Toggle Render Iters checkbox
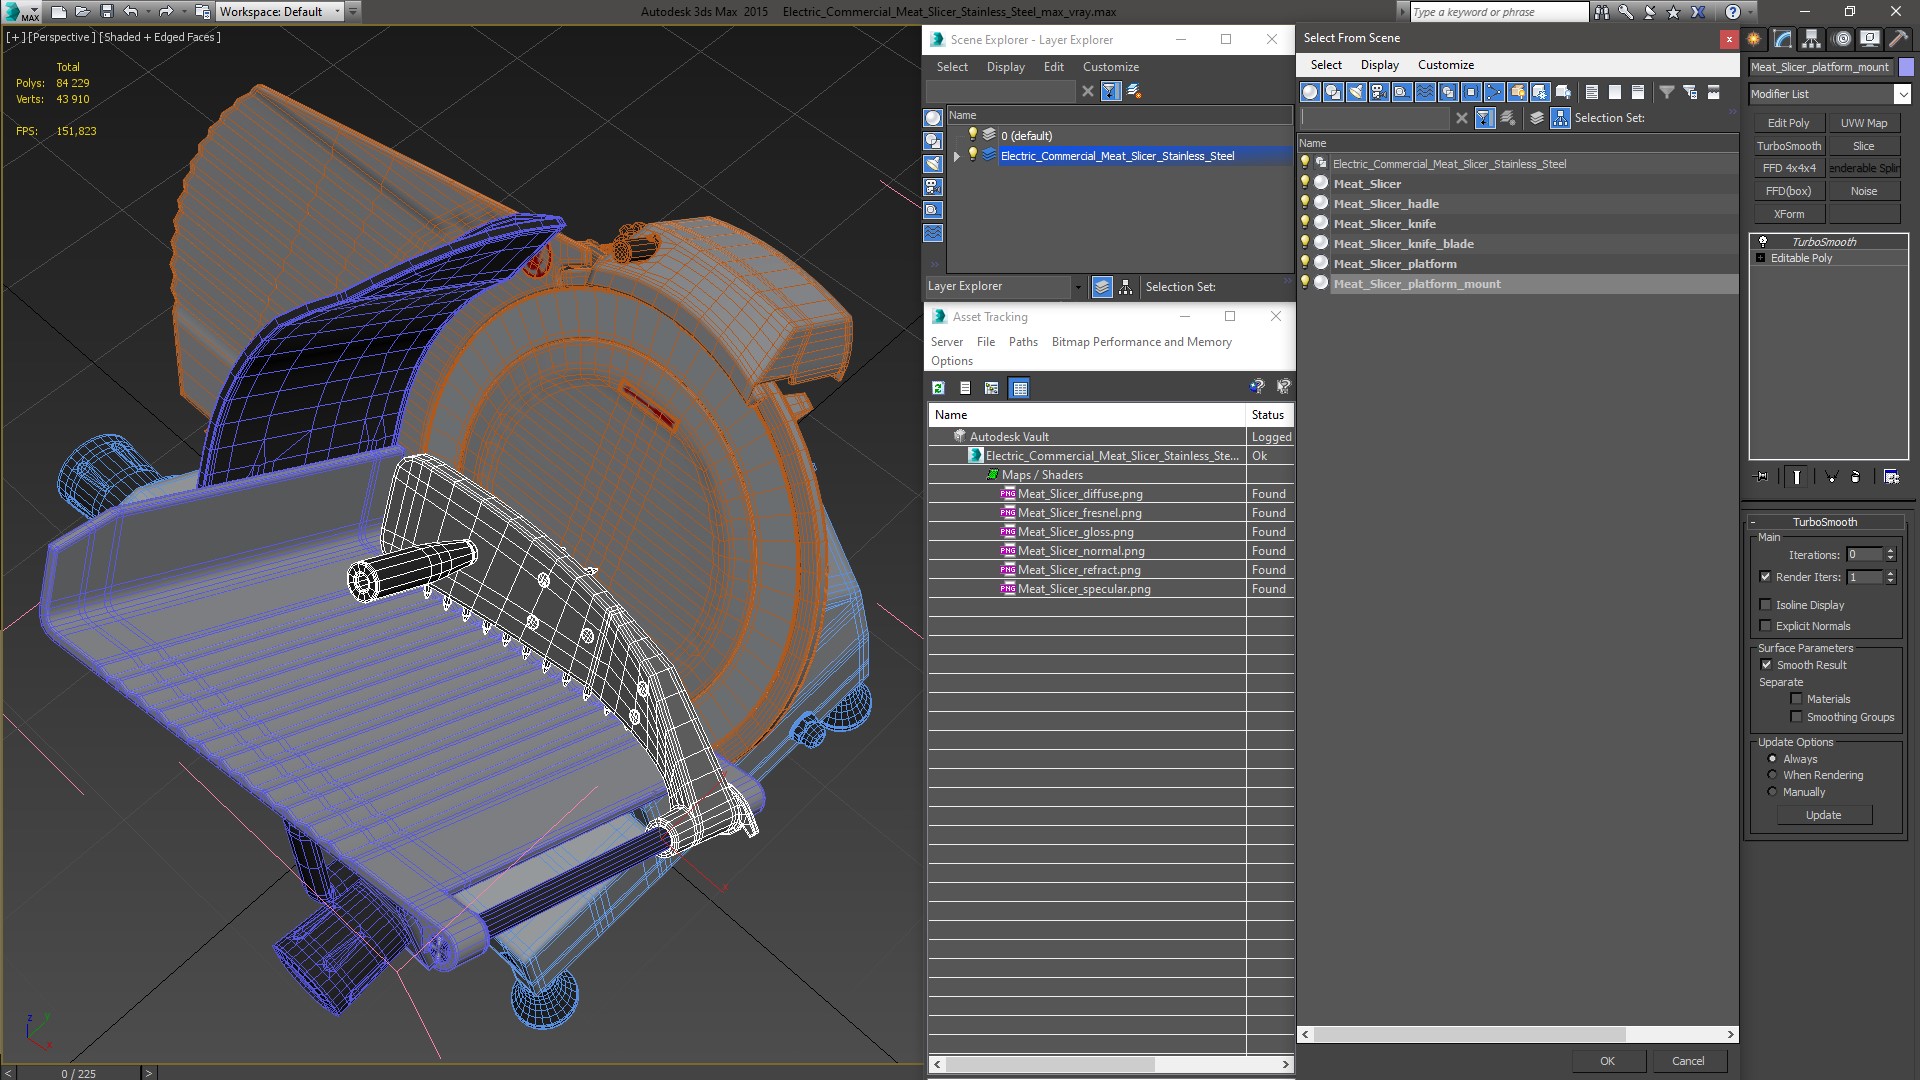 pyautogui.click(x=1765, y=577)
